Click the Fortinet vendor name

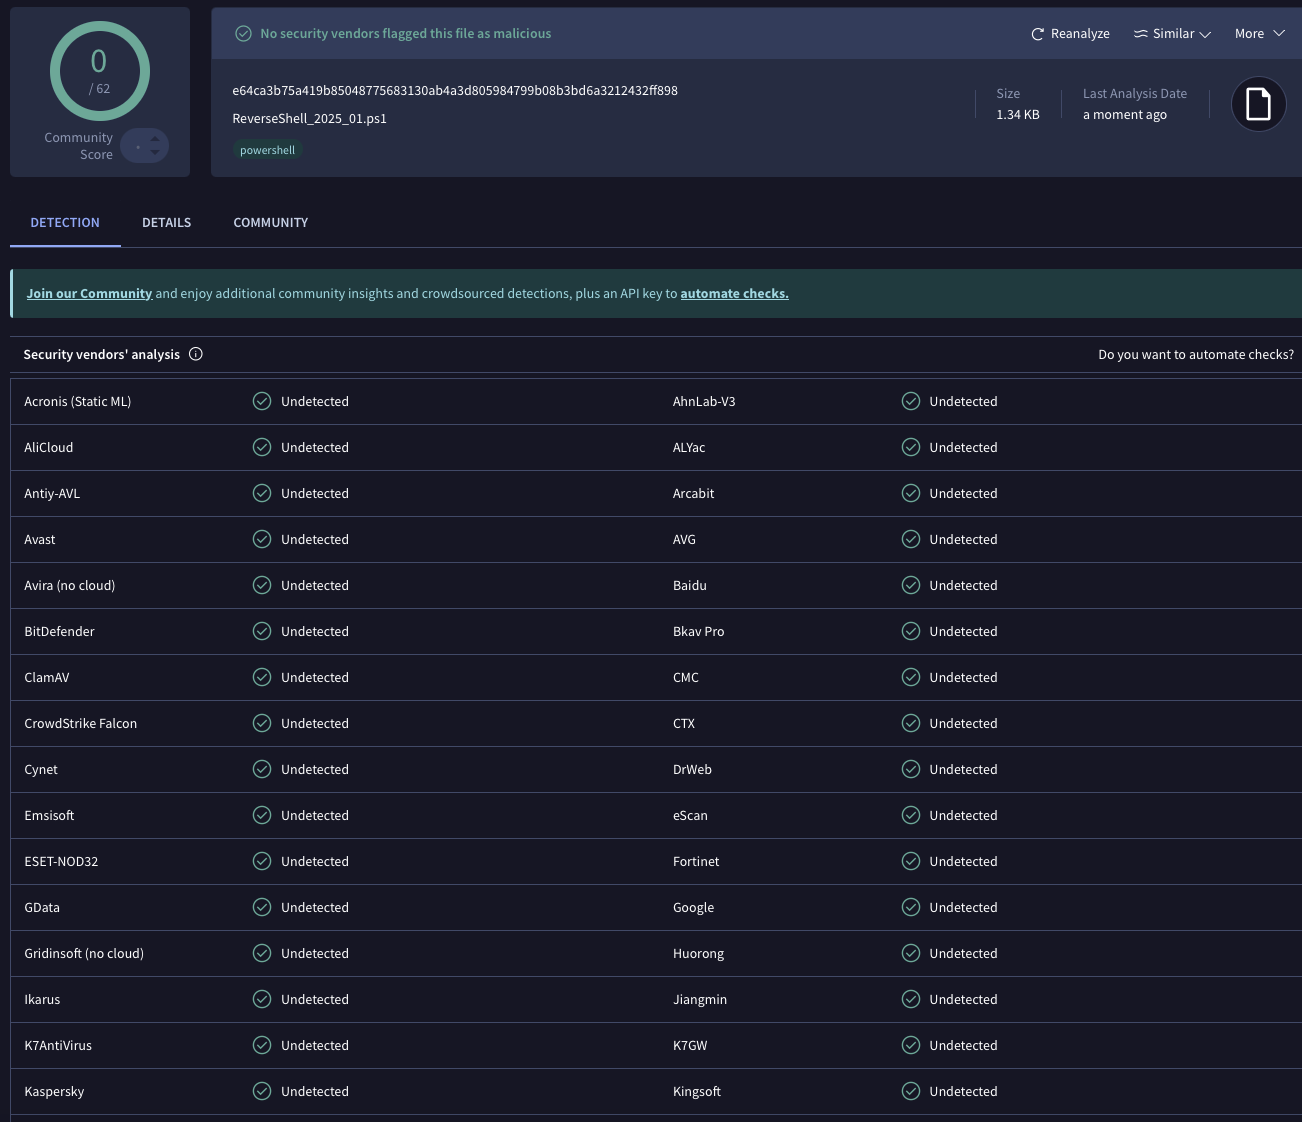[696, 862]
